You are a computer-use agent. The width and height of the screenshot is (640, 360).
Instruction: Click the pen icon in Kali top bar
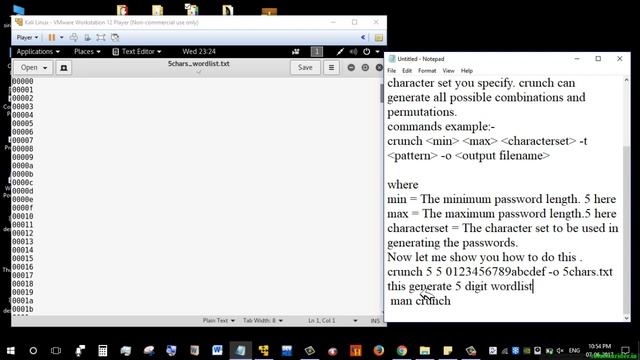[x=340, y=51]
